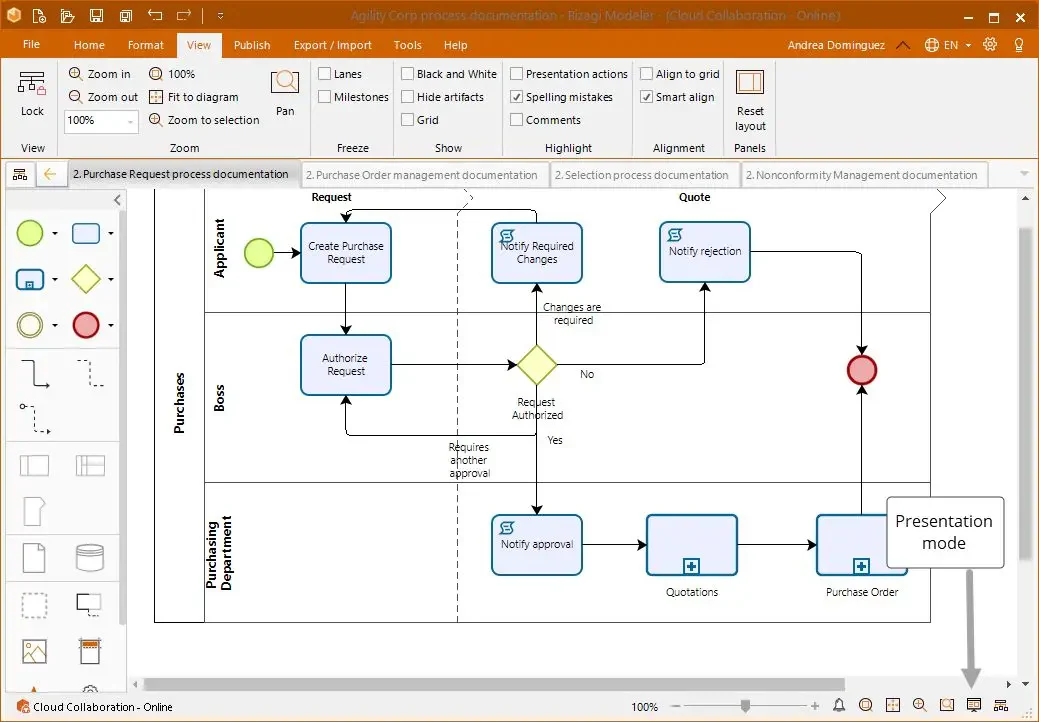Open the EN language dropdown

[x=948, y=45]
